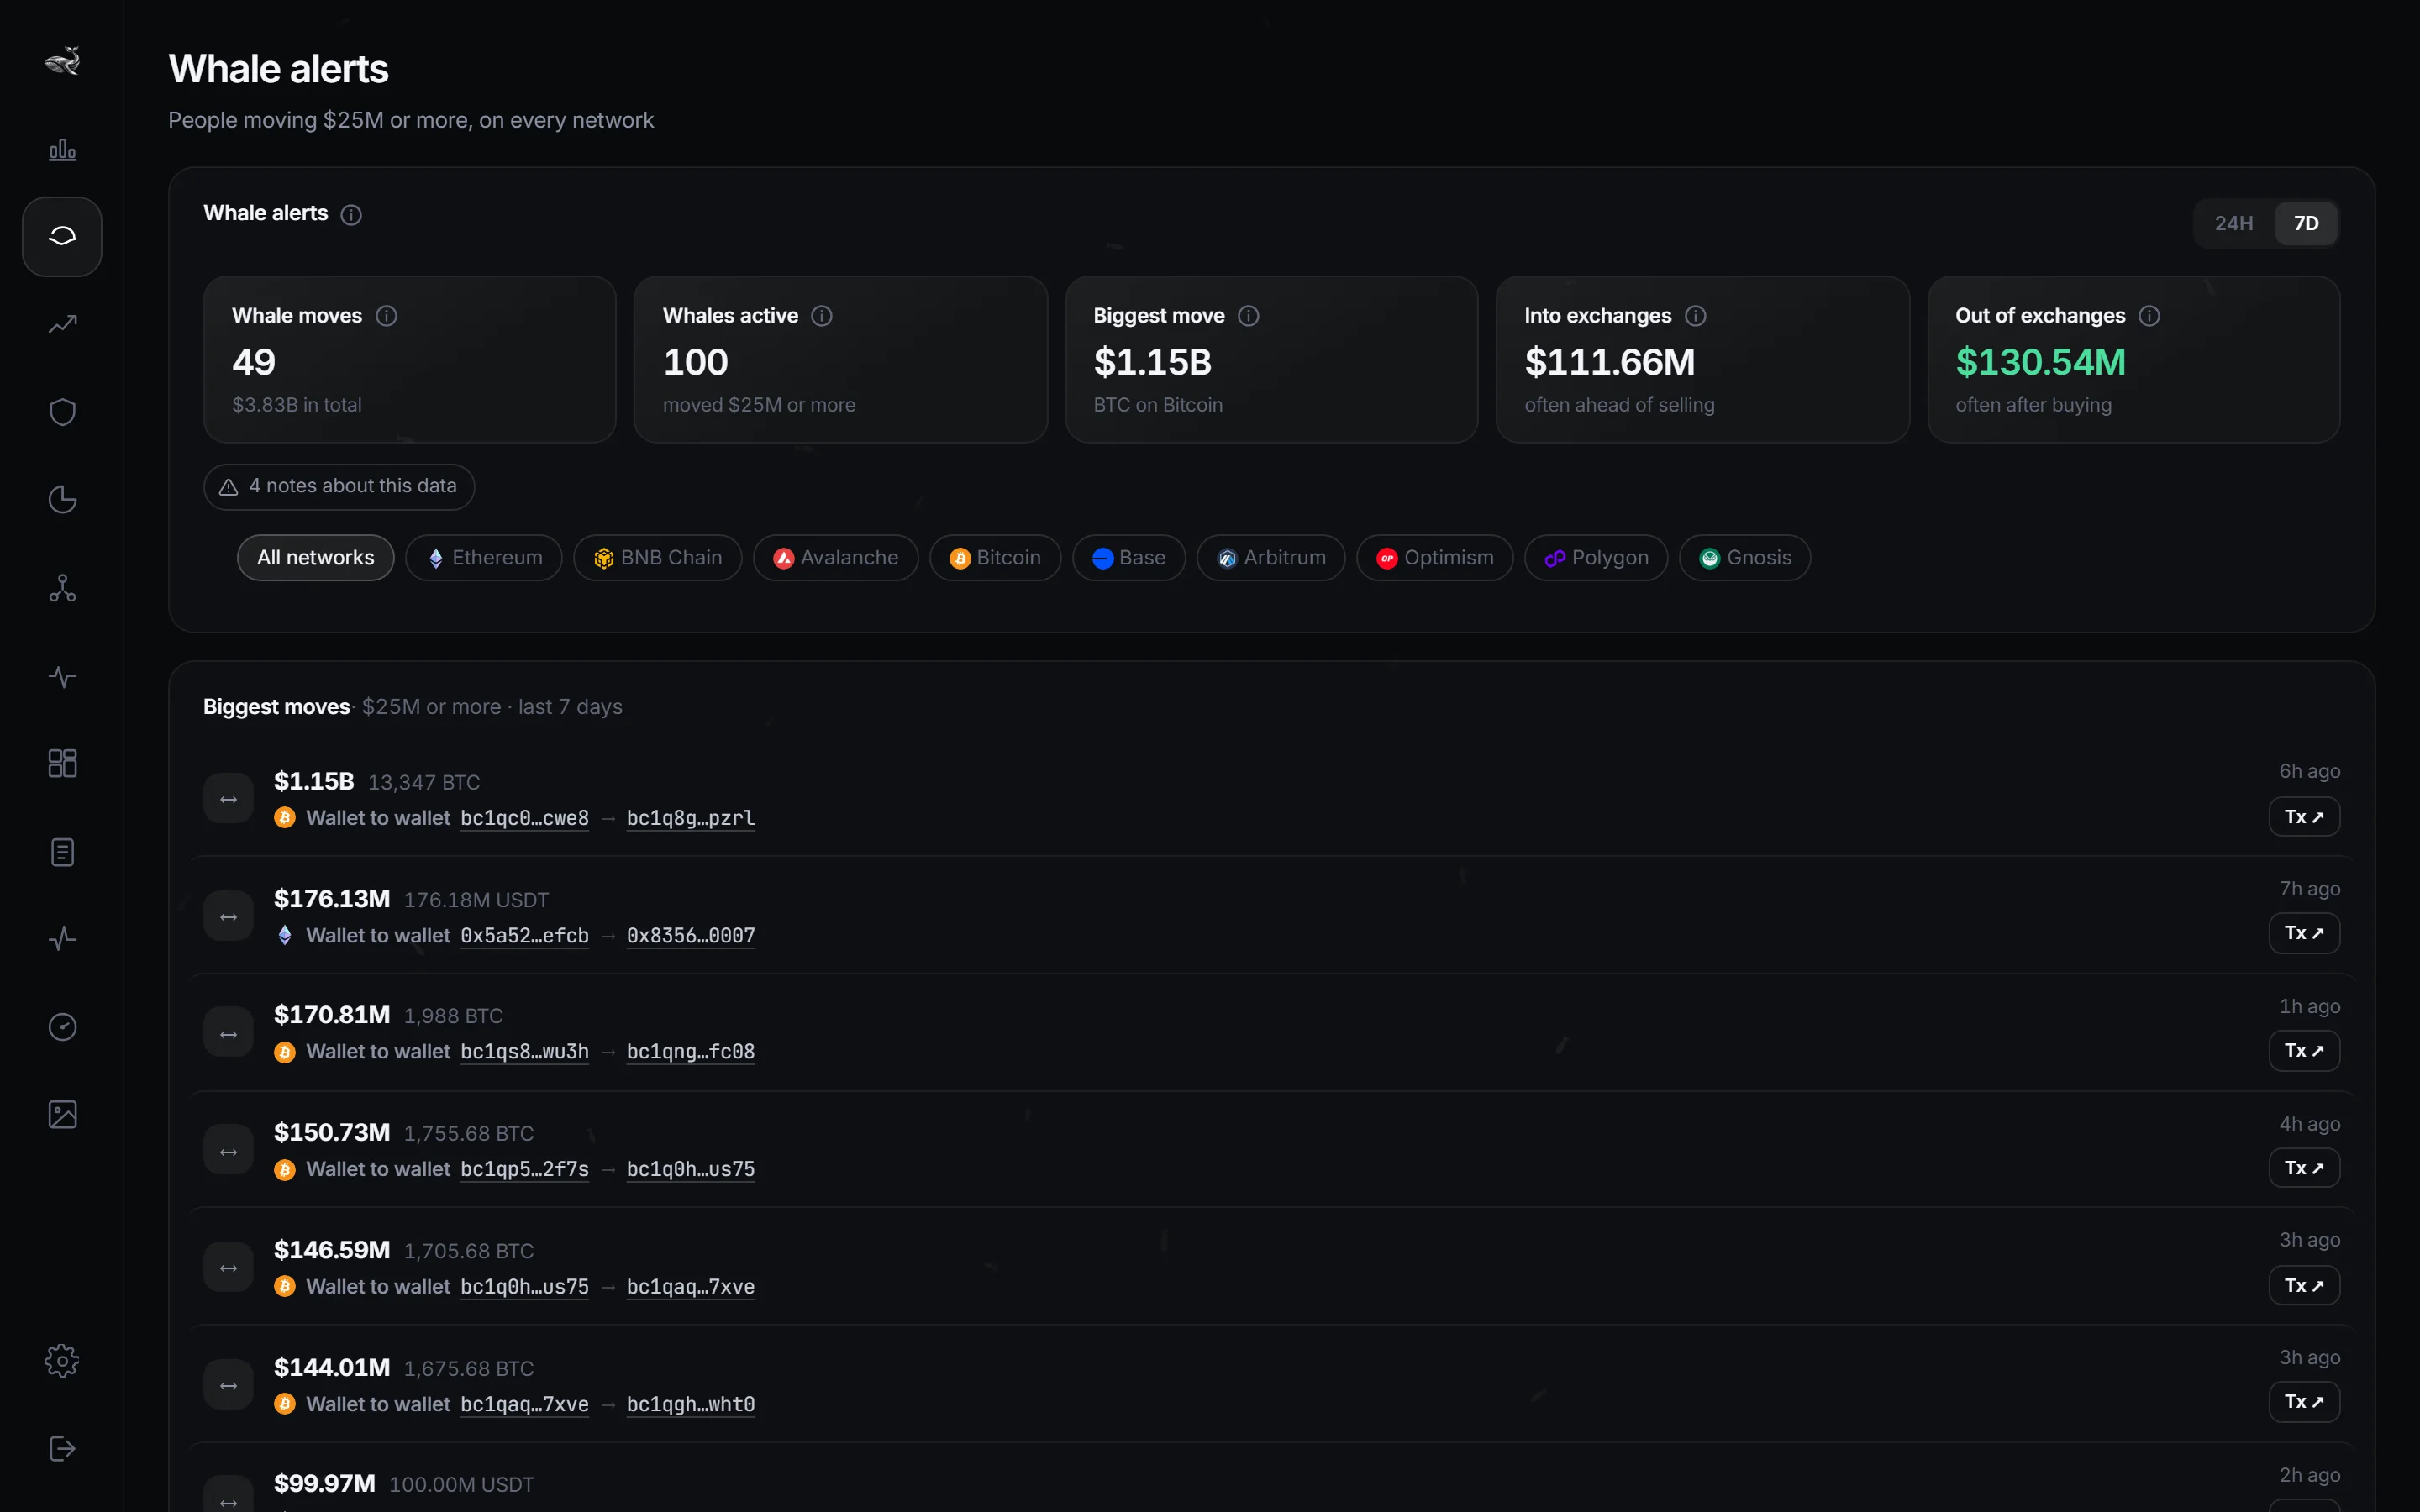
Task: Expand 4 notes about this data
Action: [x=339, y=487]
